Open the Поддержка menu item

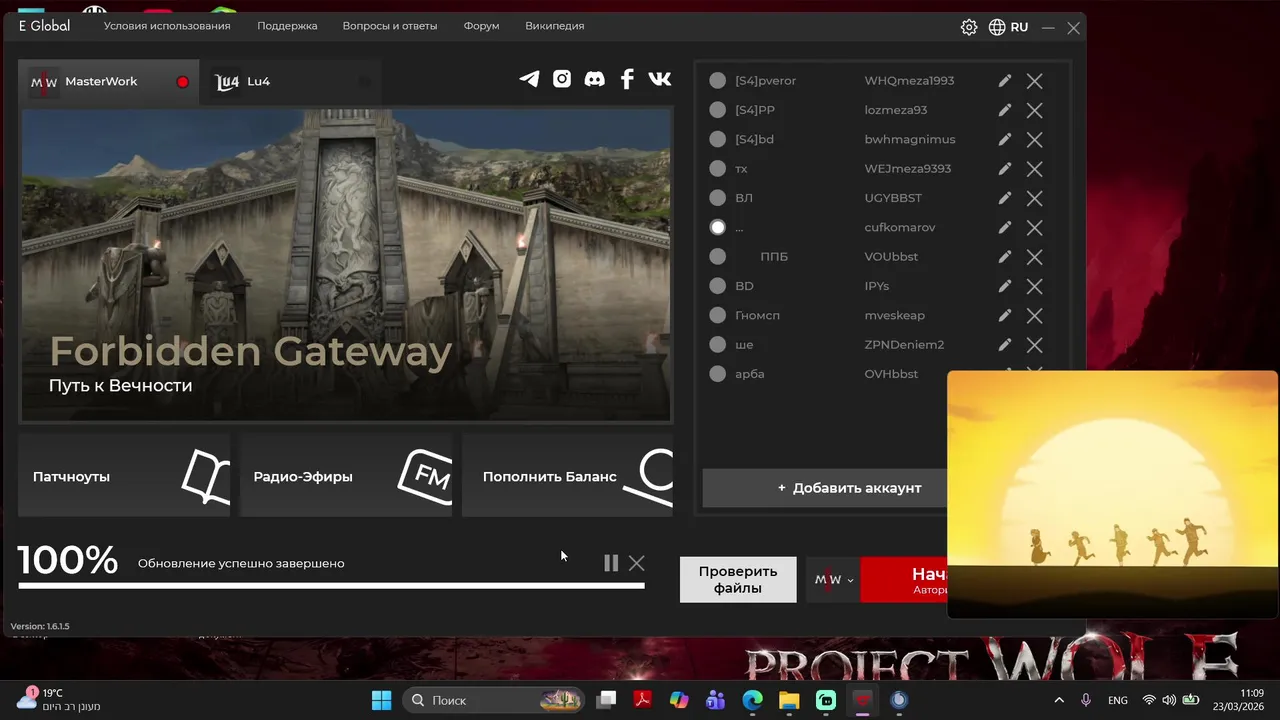point(287,26)
